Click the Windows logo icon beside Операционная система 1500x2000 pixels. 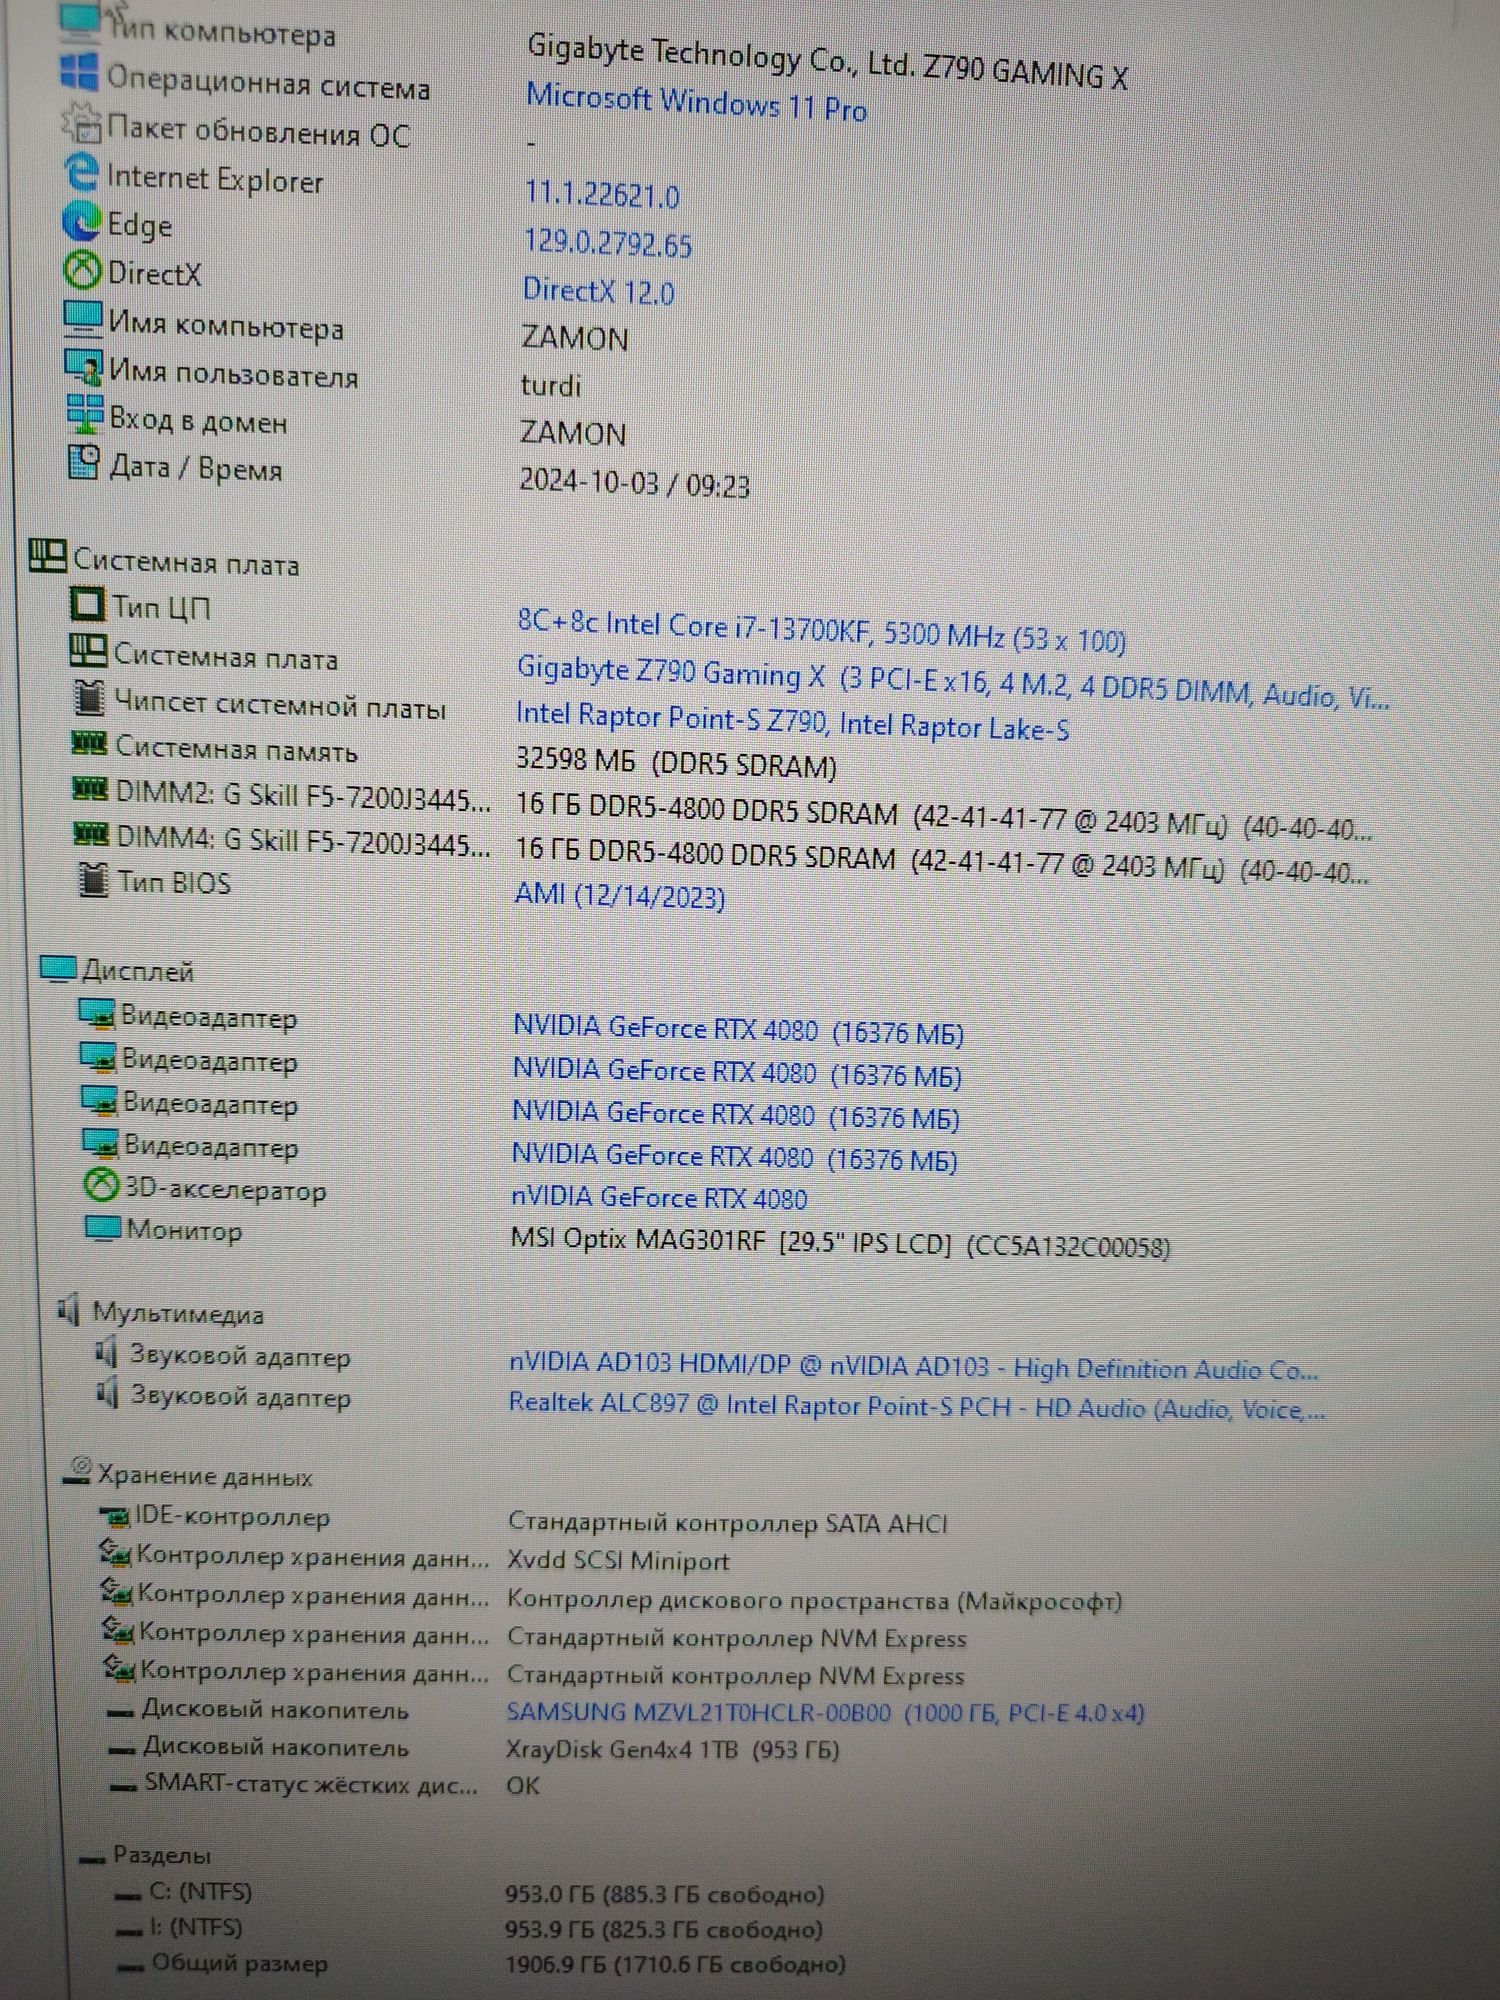point(79,72)
